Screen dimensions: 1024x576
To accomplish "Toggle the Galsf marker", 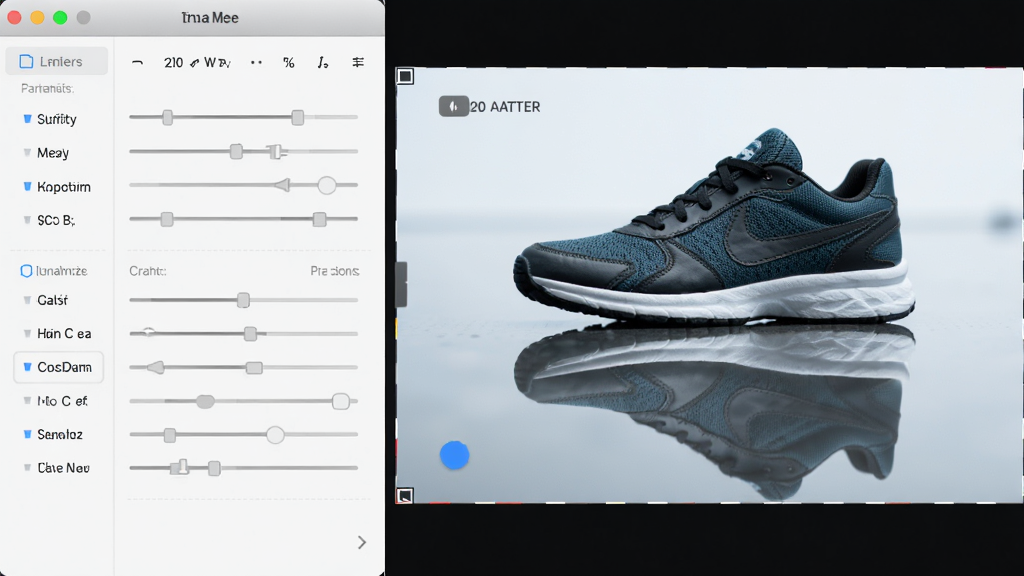I will (27, 300).
